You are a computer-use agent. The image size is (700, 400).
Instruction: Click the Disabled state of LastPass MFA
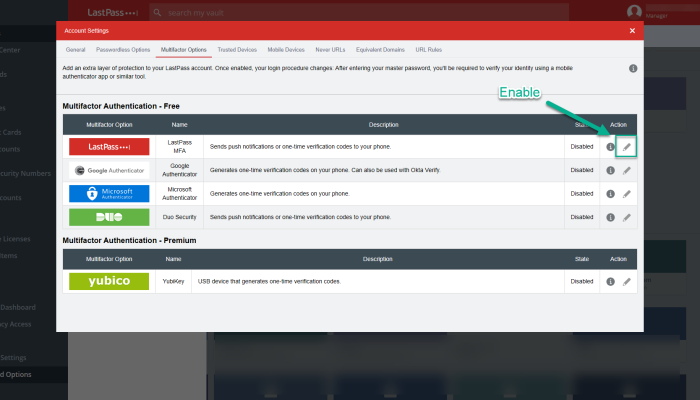[x=582, y=146]
